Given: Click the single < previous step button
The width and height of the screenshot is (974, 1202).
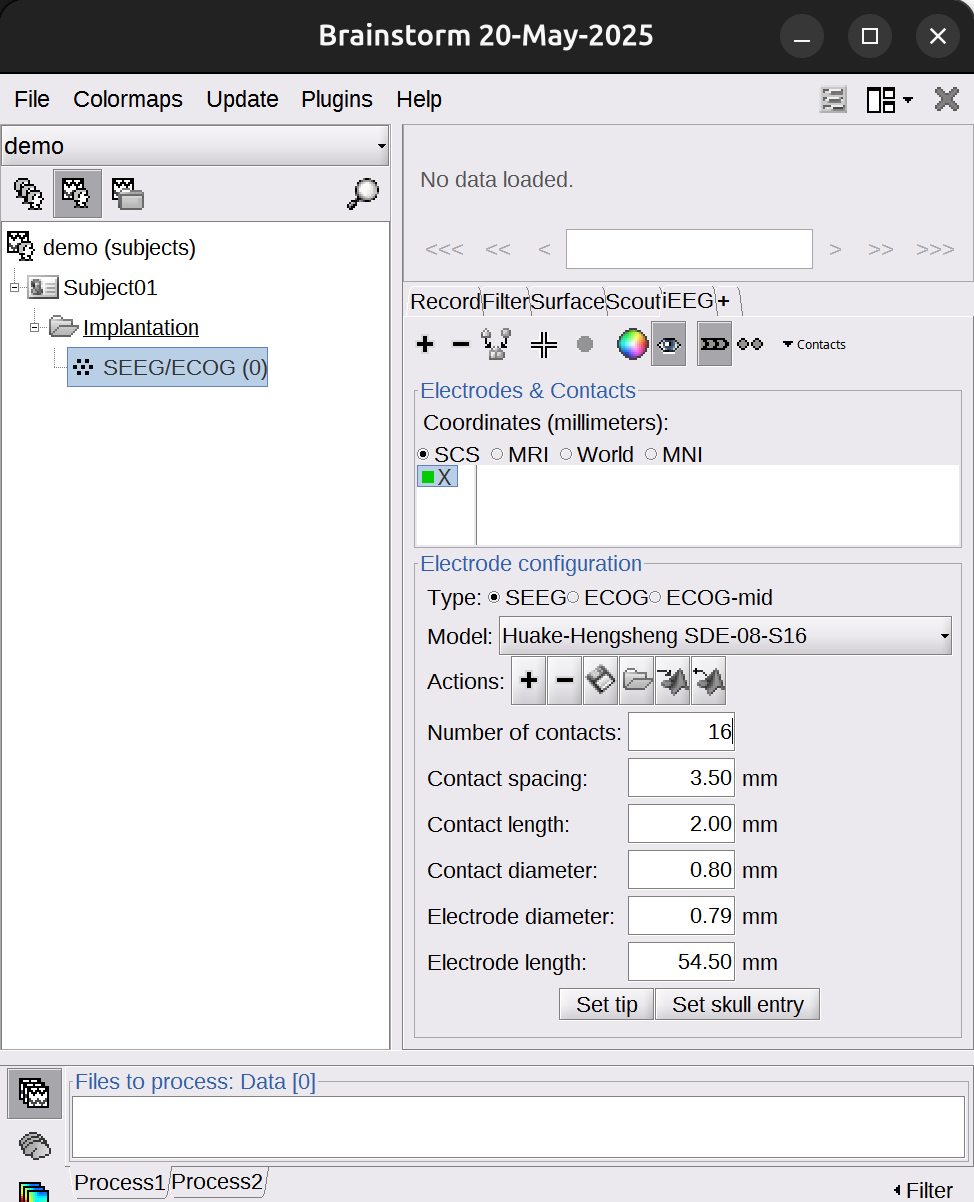Looking at the screenshot, I should point(544,249).
